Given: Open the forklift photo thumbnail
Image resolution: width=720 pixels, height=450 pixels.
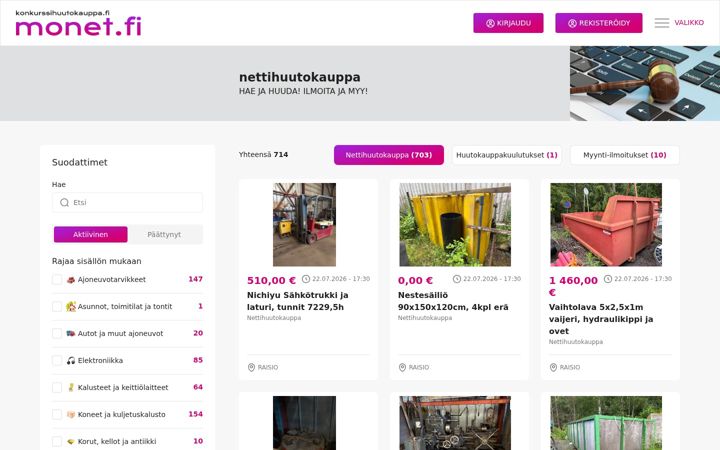Looking at the screenshot, I should coord(304,225).
